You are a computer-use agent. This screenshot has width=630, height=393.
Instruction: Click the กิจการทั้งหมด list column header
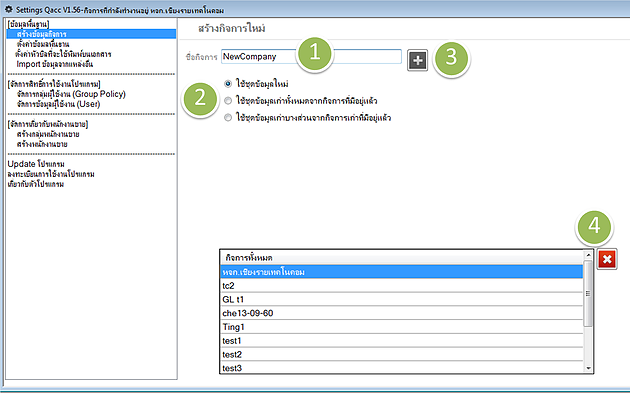tap(401, 258)
